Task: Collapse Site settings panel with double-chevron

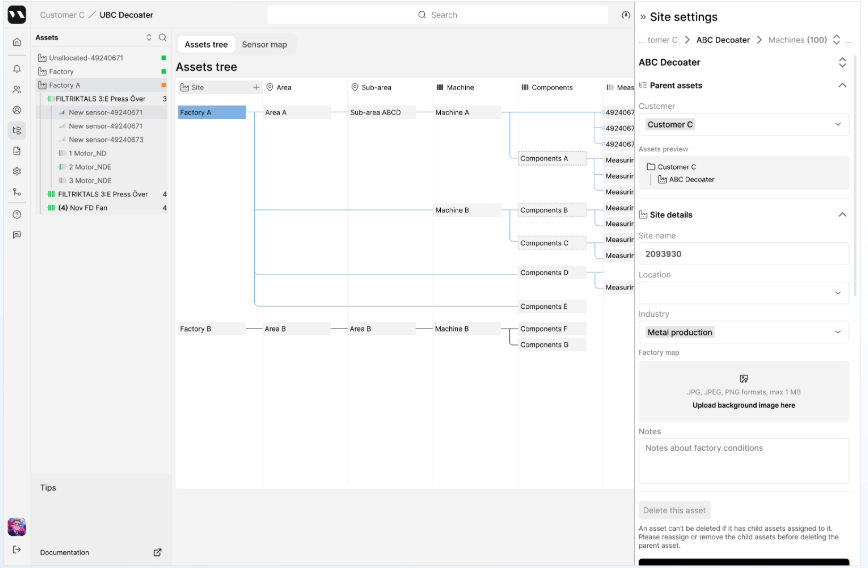Action: (x=643, y=17)
